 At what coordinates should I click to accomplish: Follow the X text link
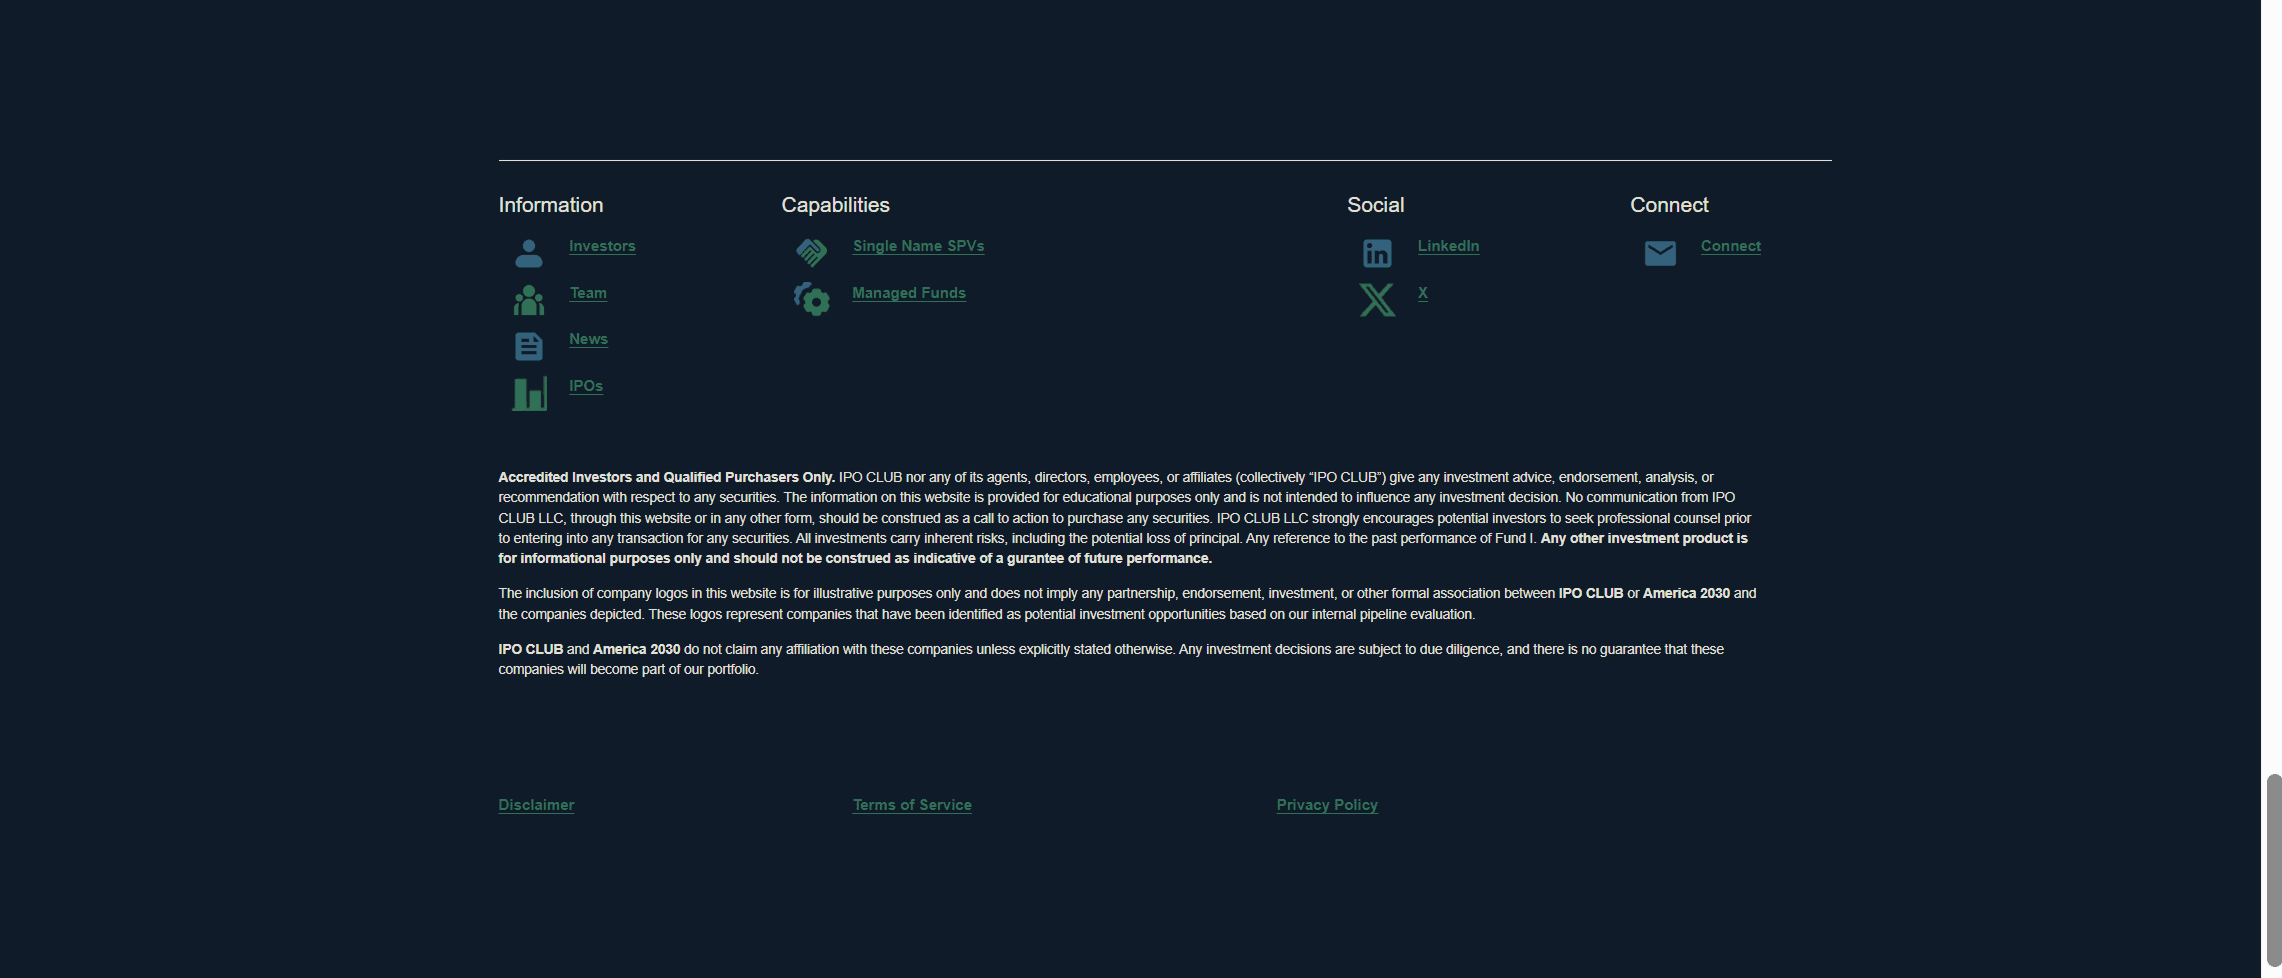(x=1423, y=293)
